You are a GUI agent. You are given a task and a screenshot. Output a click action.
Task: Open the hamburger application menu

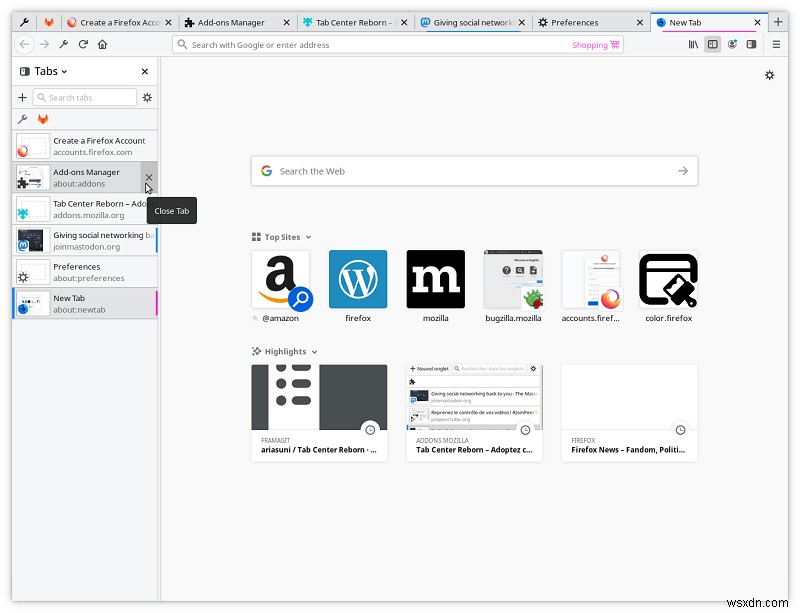click(x=776, y=44)
